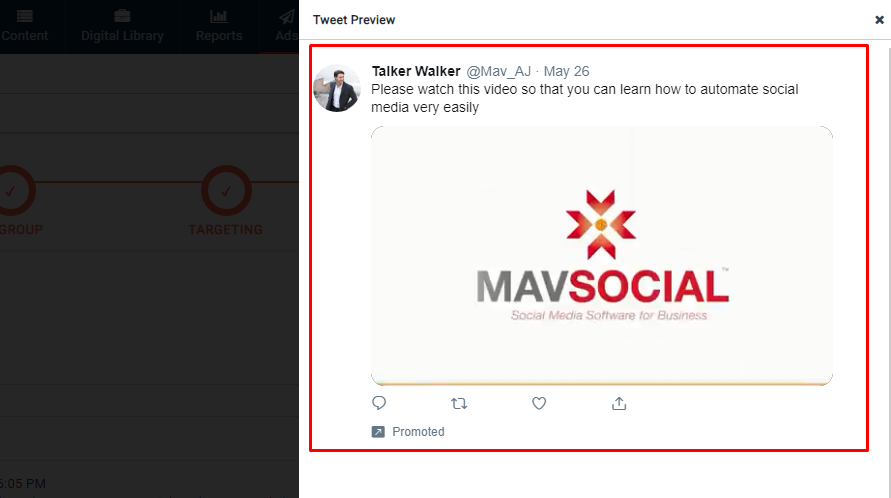Play the MavSocial video thumbnail

pos(601,255)
